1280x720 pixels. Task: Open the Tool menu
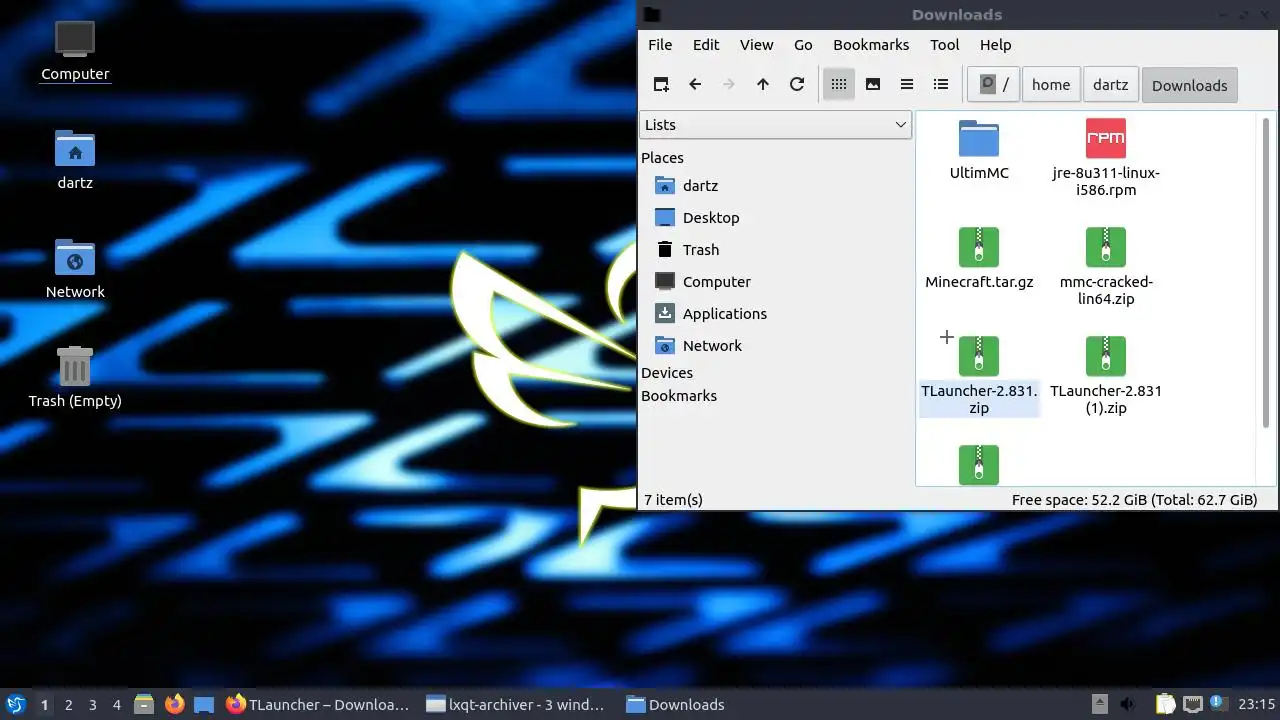pyautogui.click(x=945, y=45)
